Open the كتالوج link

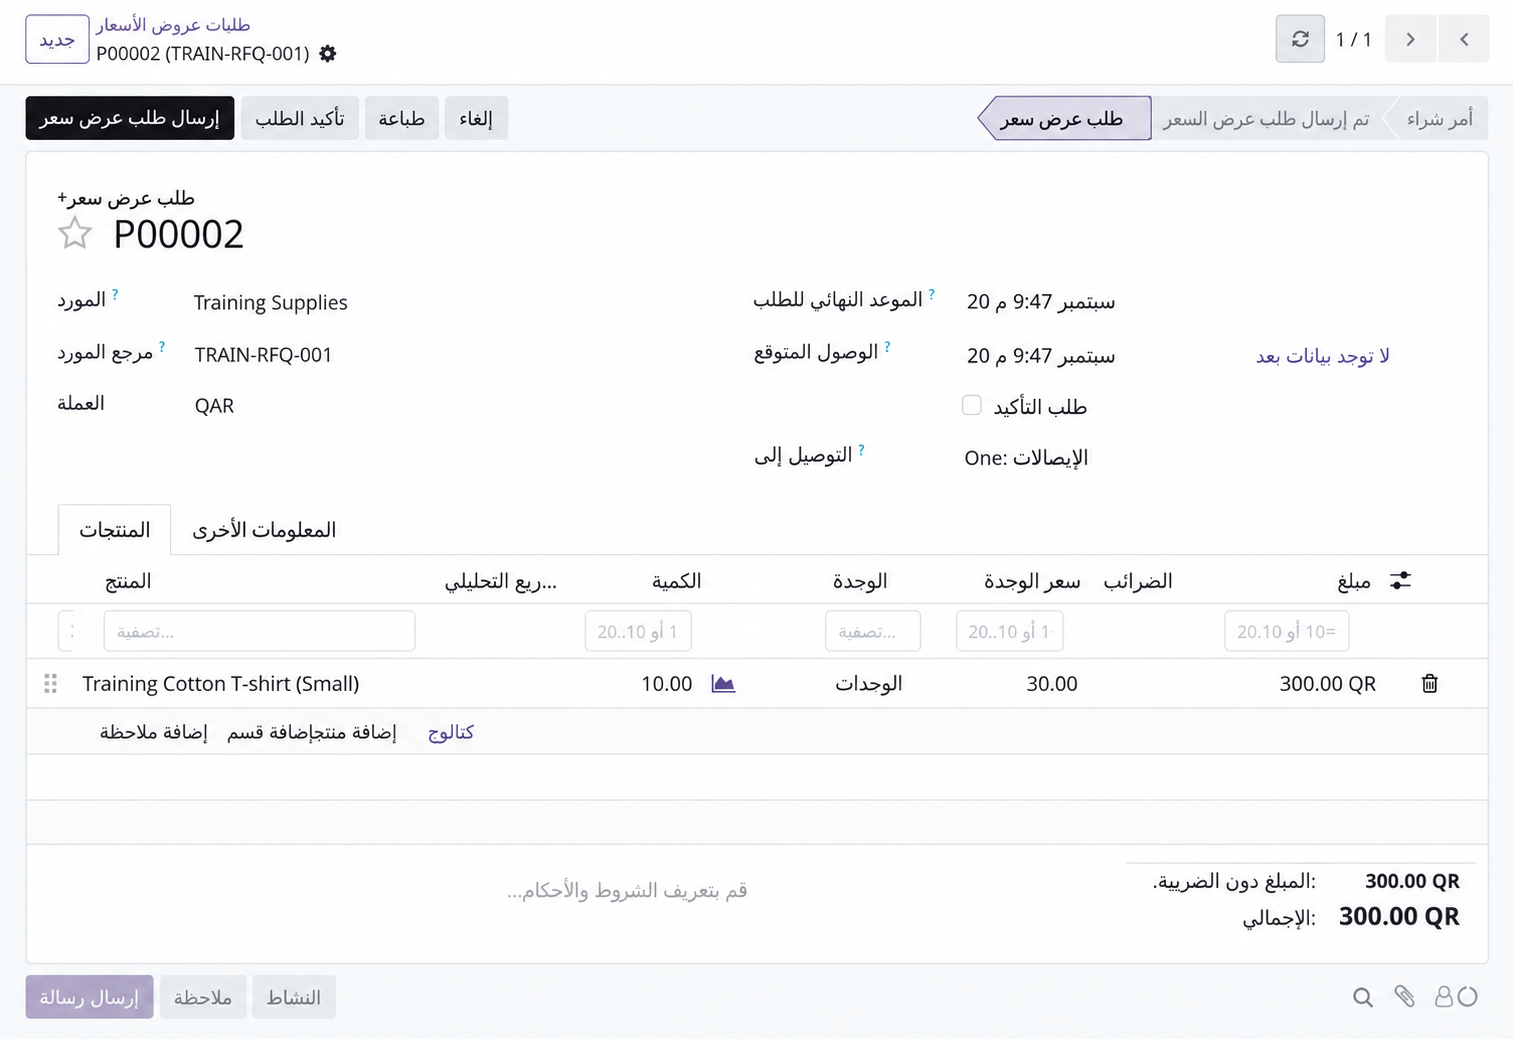451,732
